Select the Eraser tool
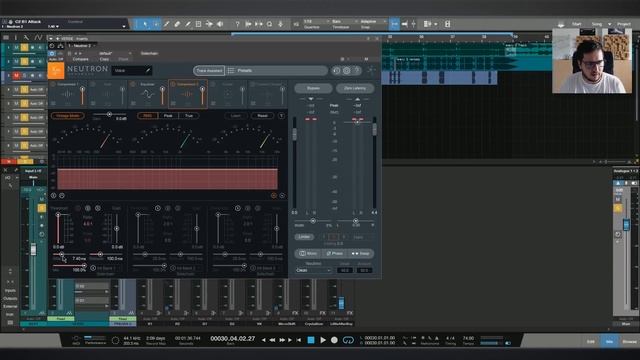Viewport: 640px width, 360px height. click(x=177, y=24)
